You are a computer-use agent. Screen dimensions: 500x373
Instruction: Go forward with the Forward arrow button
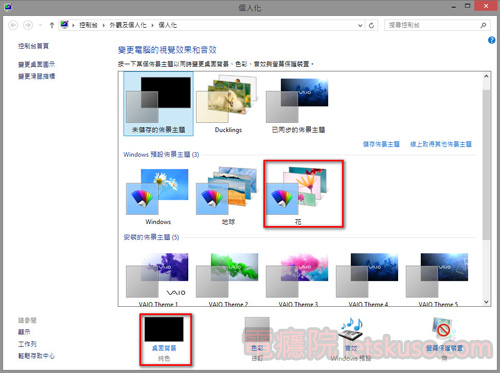pyautogui.click(x=28, y=25)
